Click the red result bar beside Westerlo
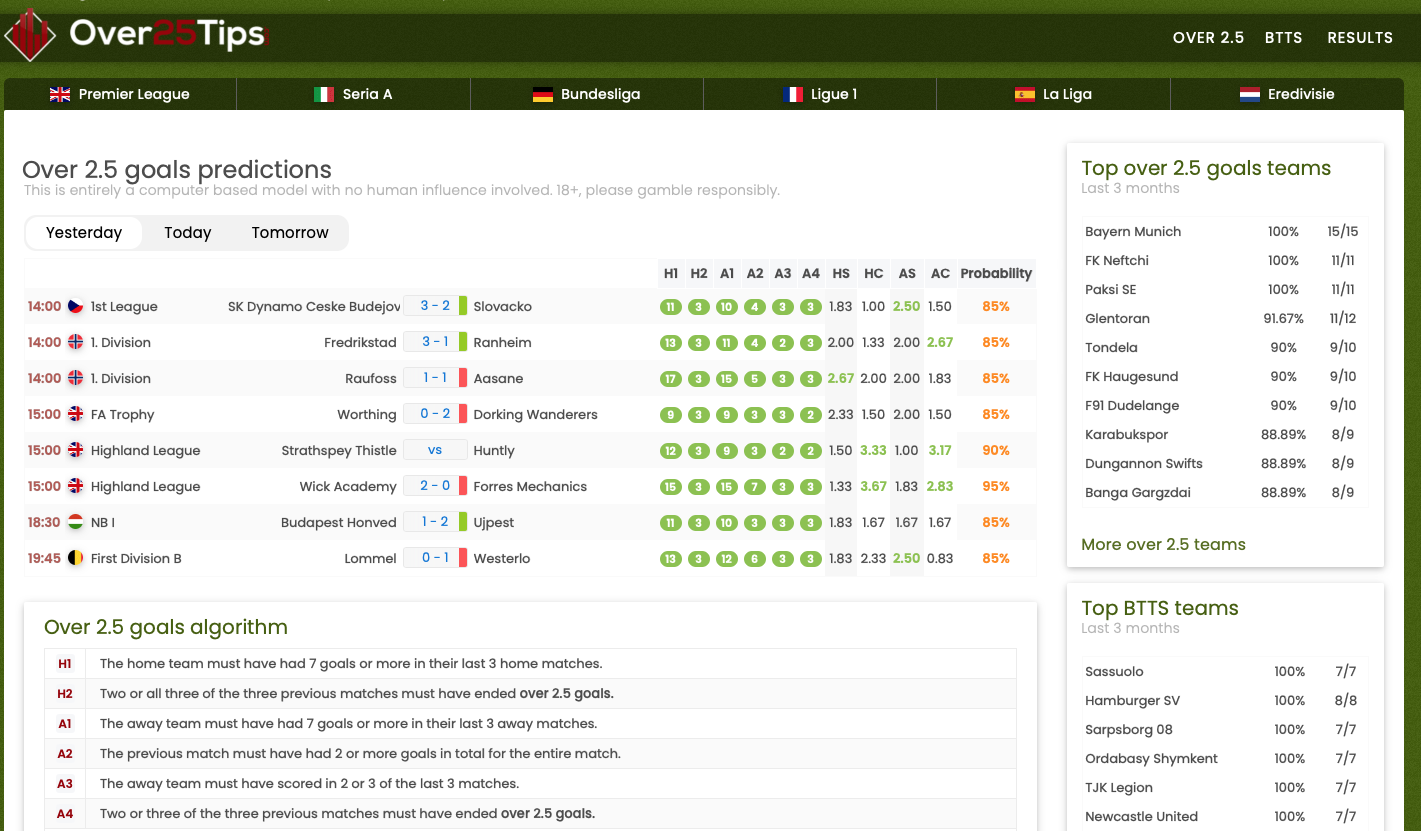 click(x=463, y=558)
